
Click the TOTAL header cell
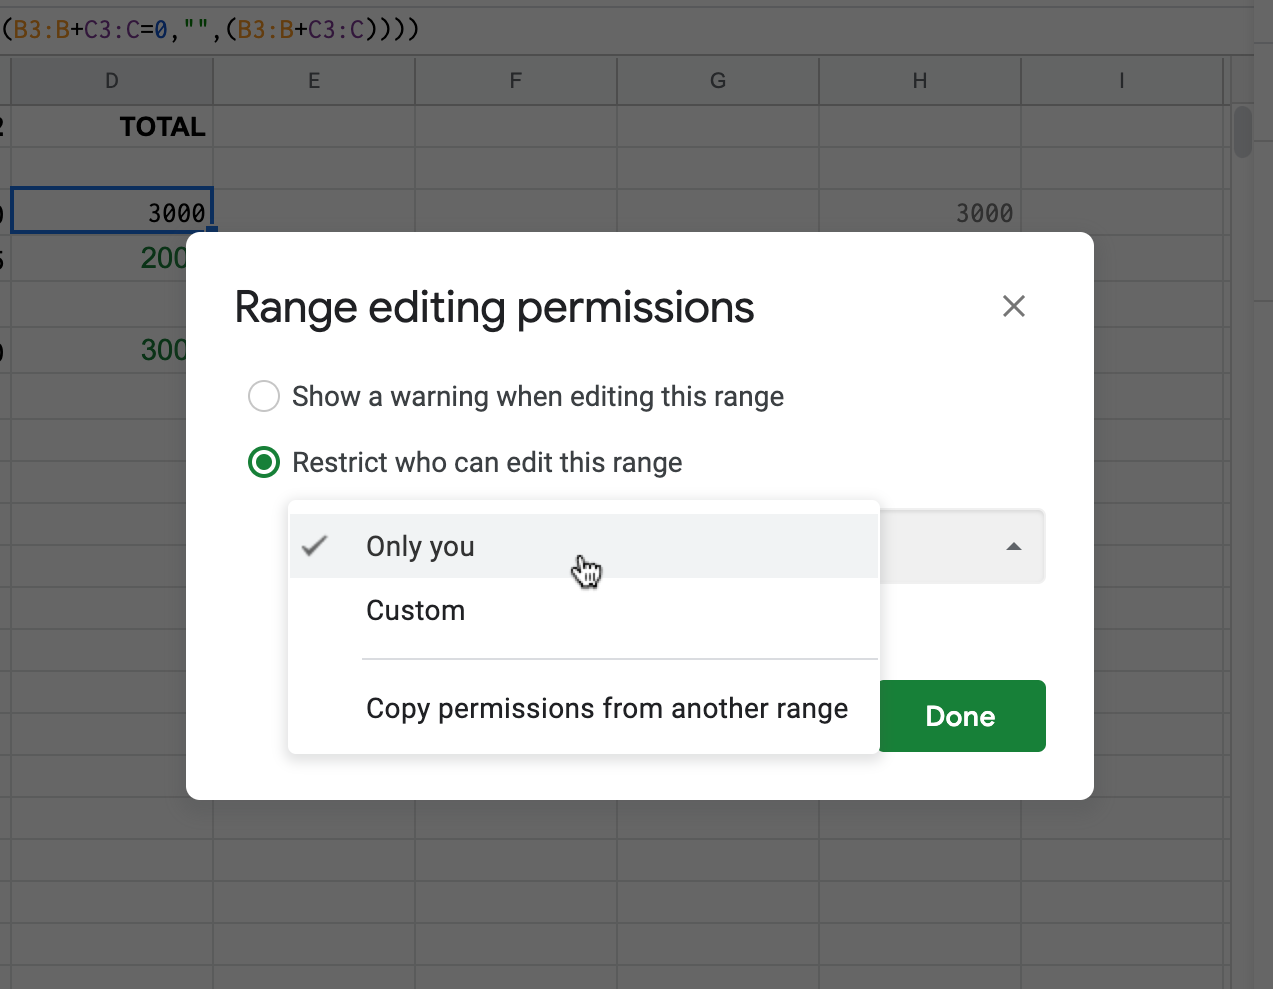[x=112, y=127]
